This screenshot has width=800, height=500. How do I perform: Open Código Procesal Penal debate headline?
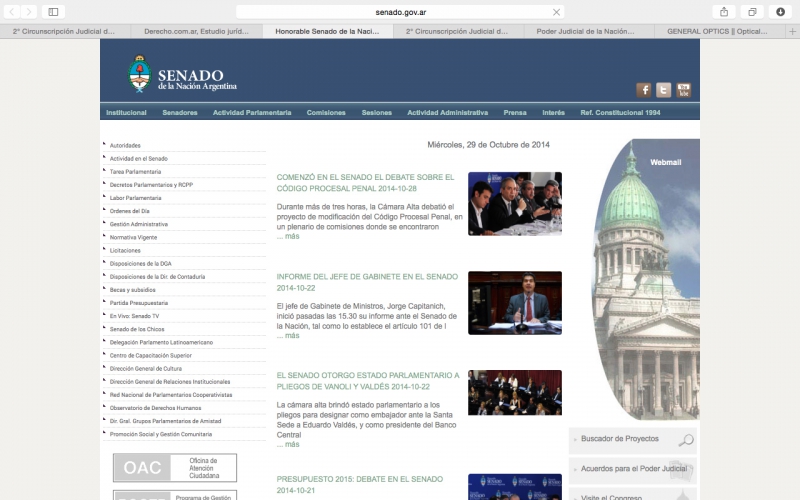coord(365,183)
